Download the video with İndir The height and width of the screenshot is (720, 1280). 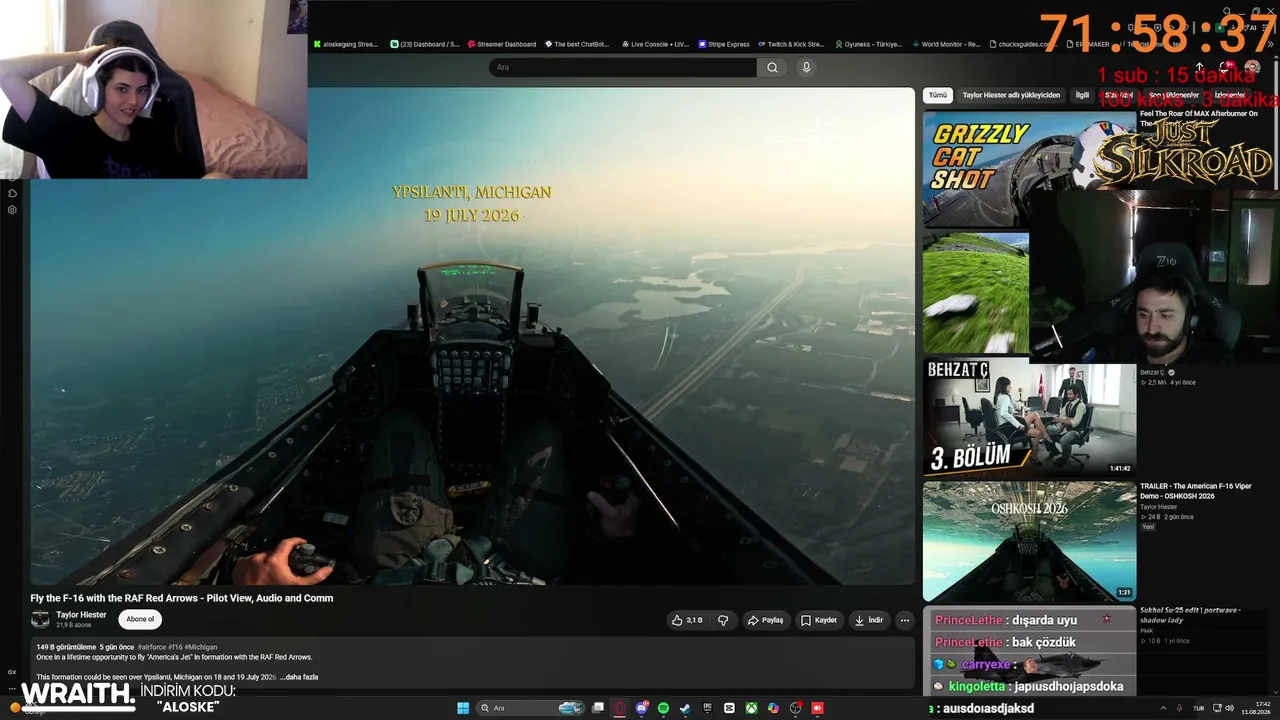868,620
